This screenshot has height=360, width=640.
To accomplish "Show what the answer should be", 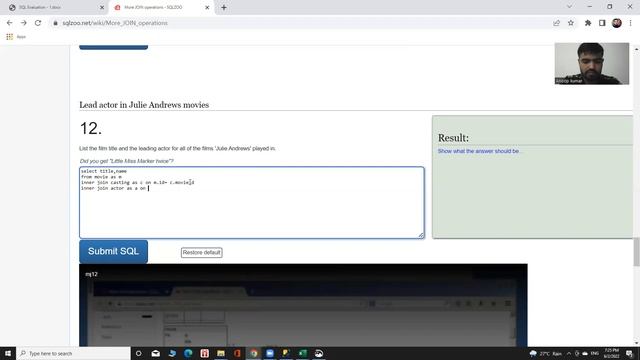I will (x=479, y=151).
